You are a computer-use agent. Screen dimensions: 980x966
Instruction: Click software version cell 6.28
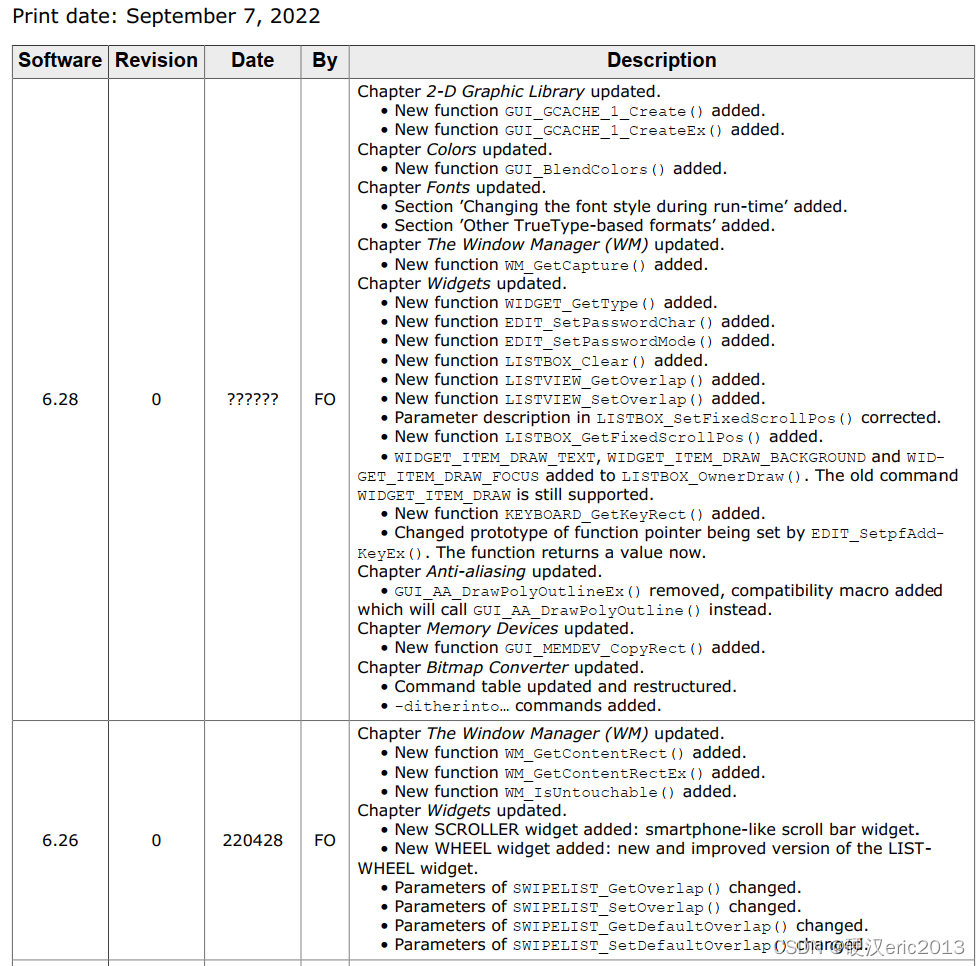60,399
